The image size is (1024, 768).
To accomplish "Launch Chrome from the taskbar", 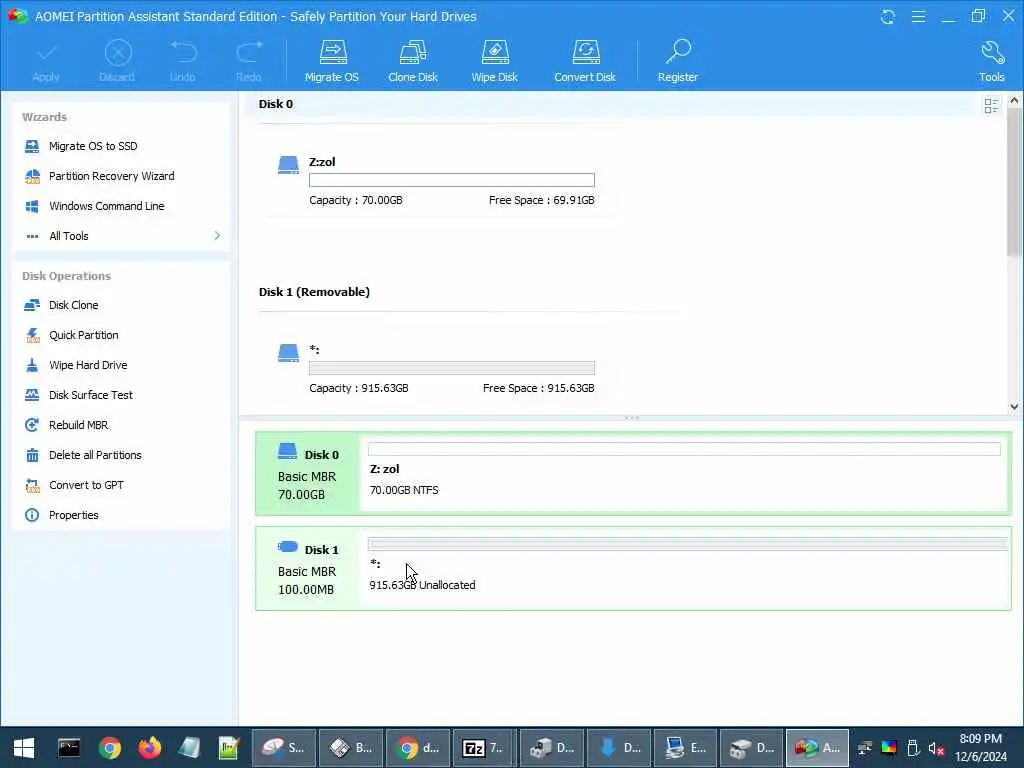I will (110, 748).
